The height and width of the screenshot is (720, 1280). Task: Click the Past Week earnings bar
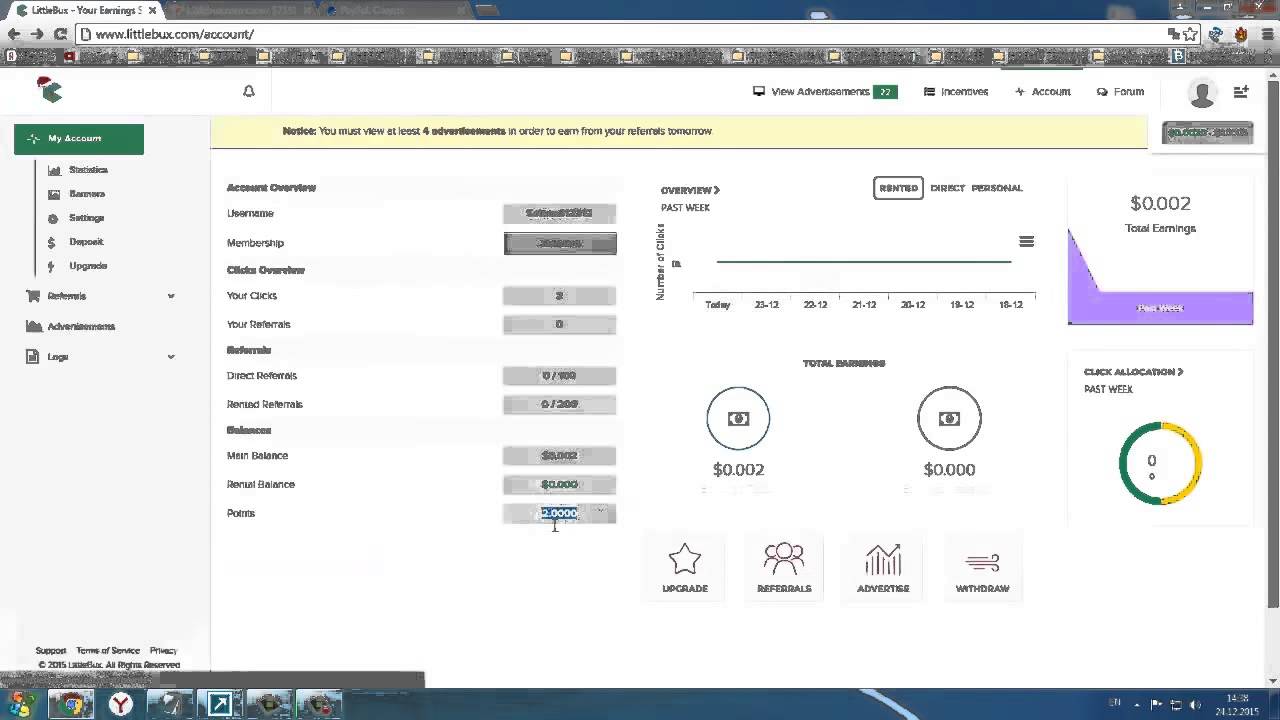coord(1160,308)
